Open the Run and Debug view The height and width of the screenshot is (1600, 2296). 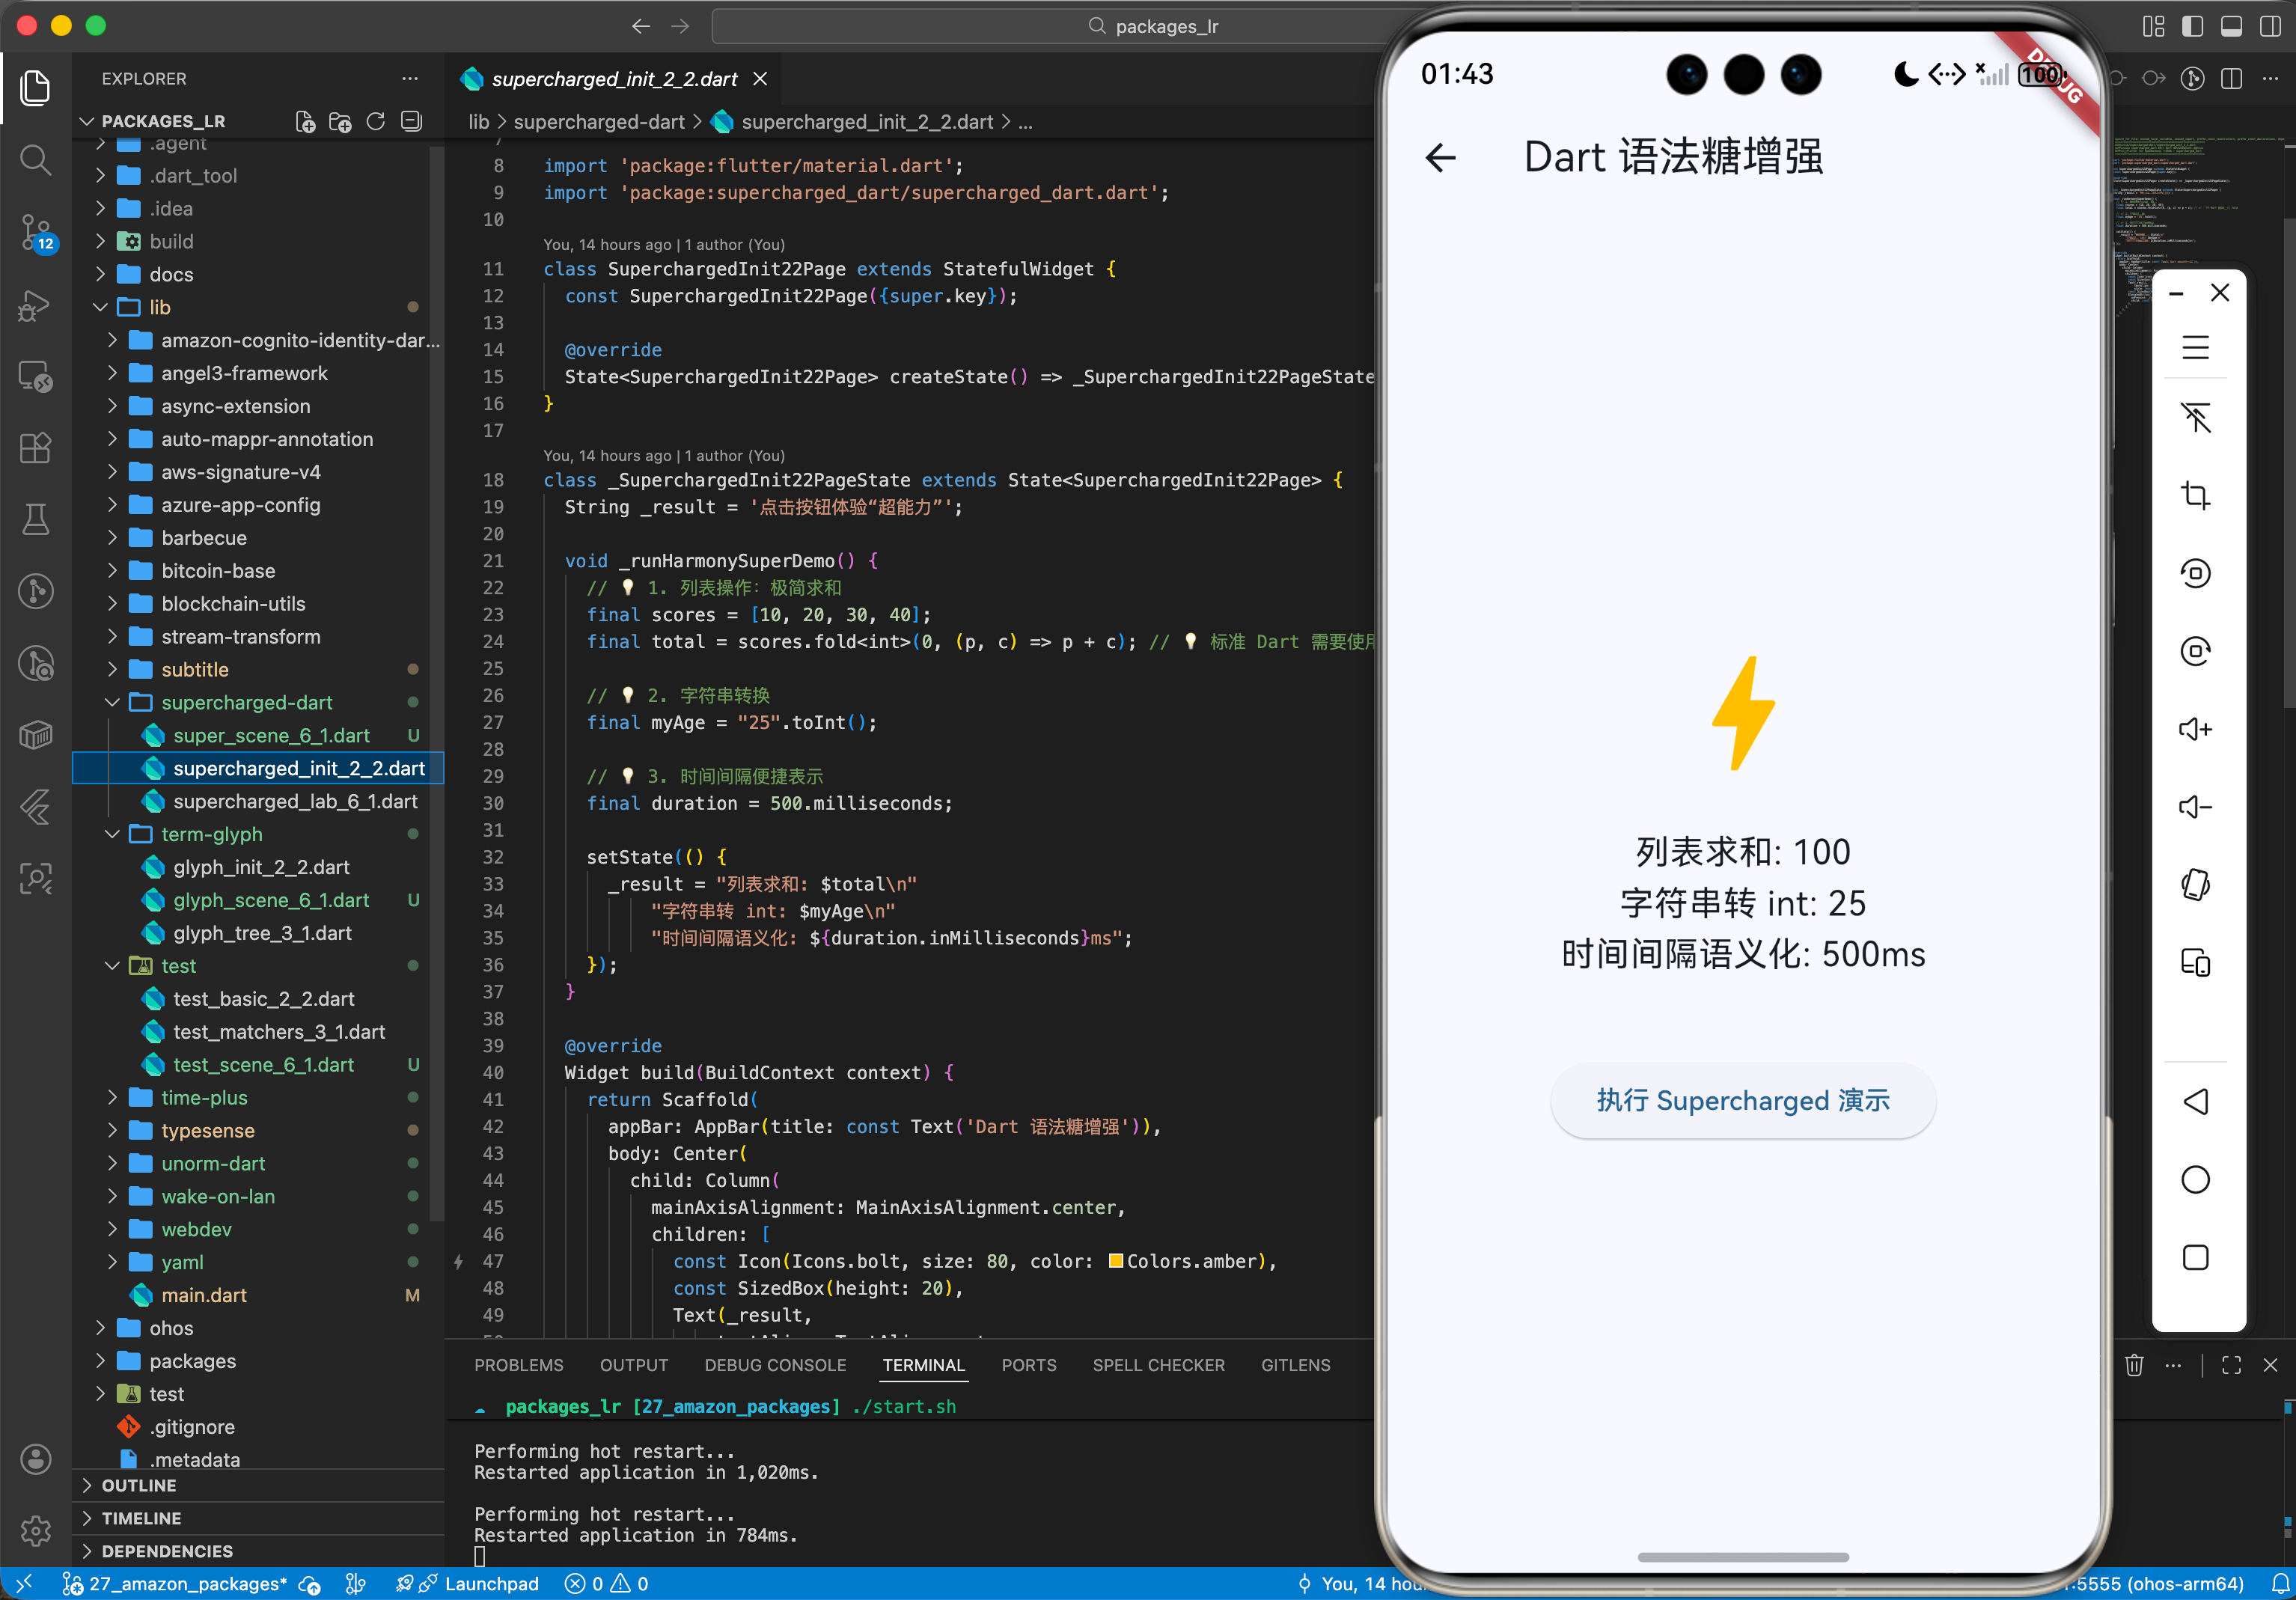35,305
